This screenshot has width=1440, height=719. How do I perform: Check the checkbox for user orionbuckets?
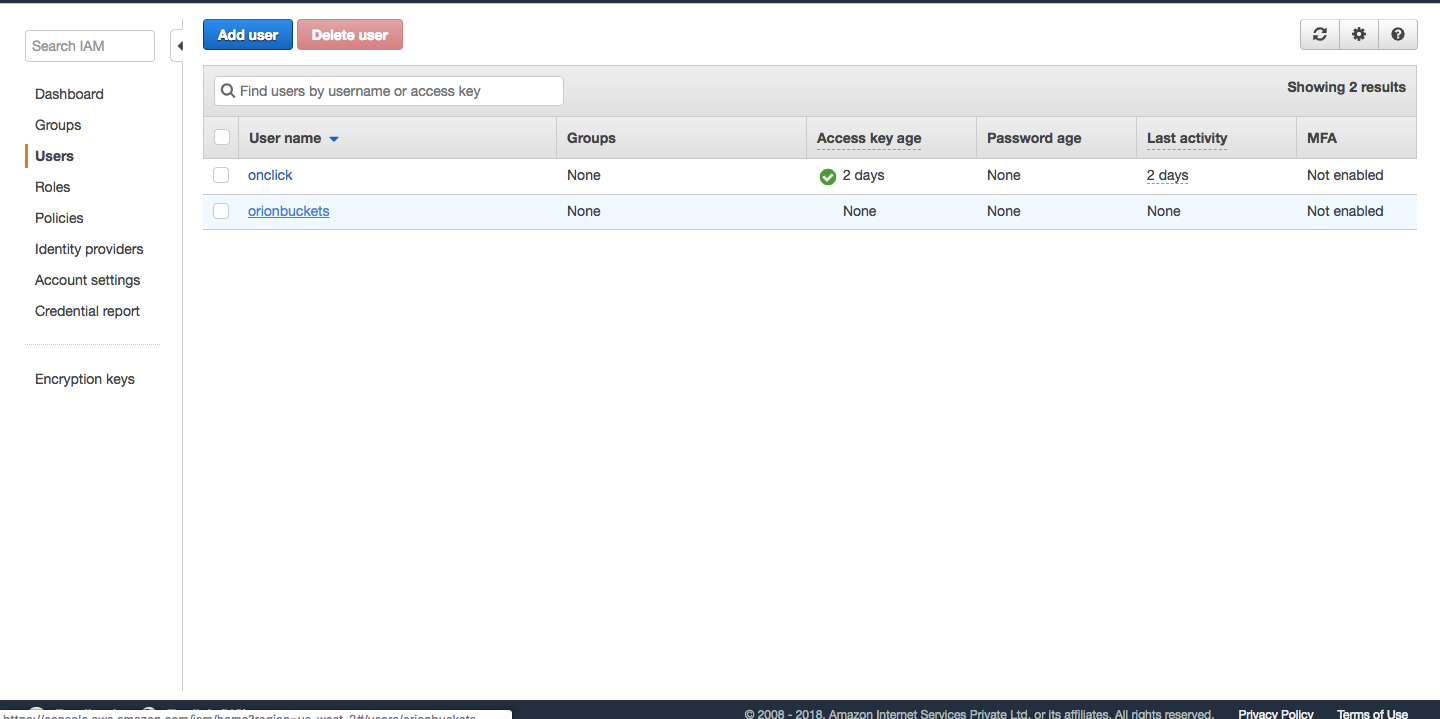tap(221, 211)
